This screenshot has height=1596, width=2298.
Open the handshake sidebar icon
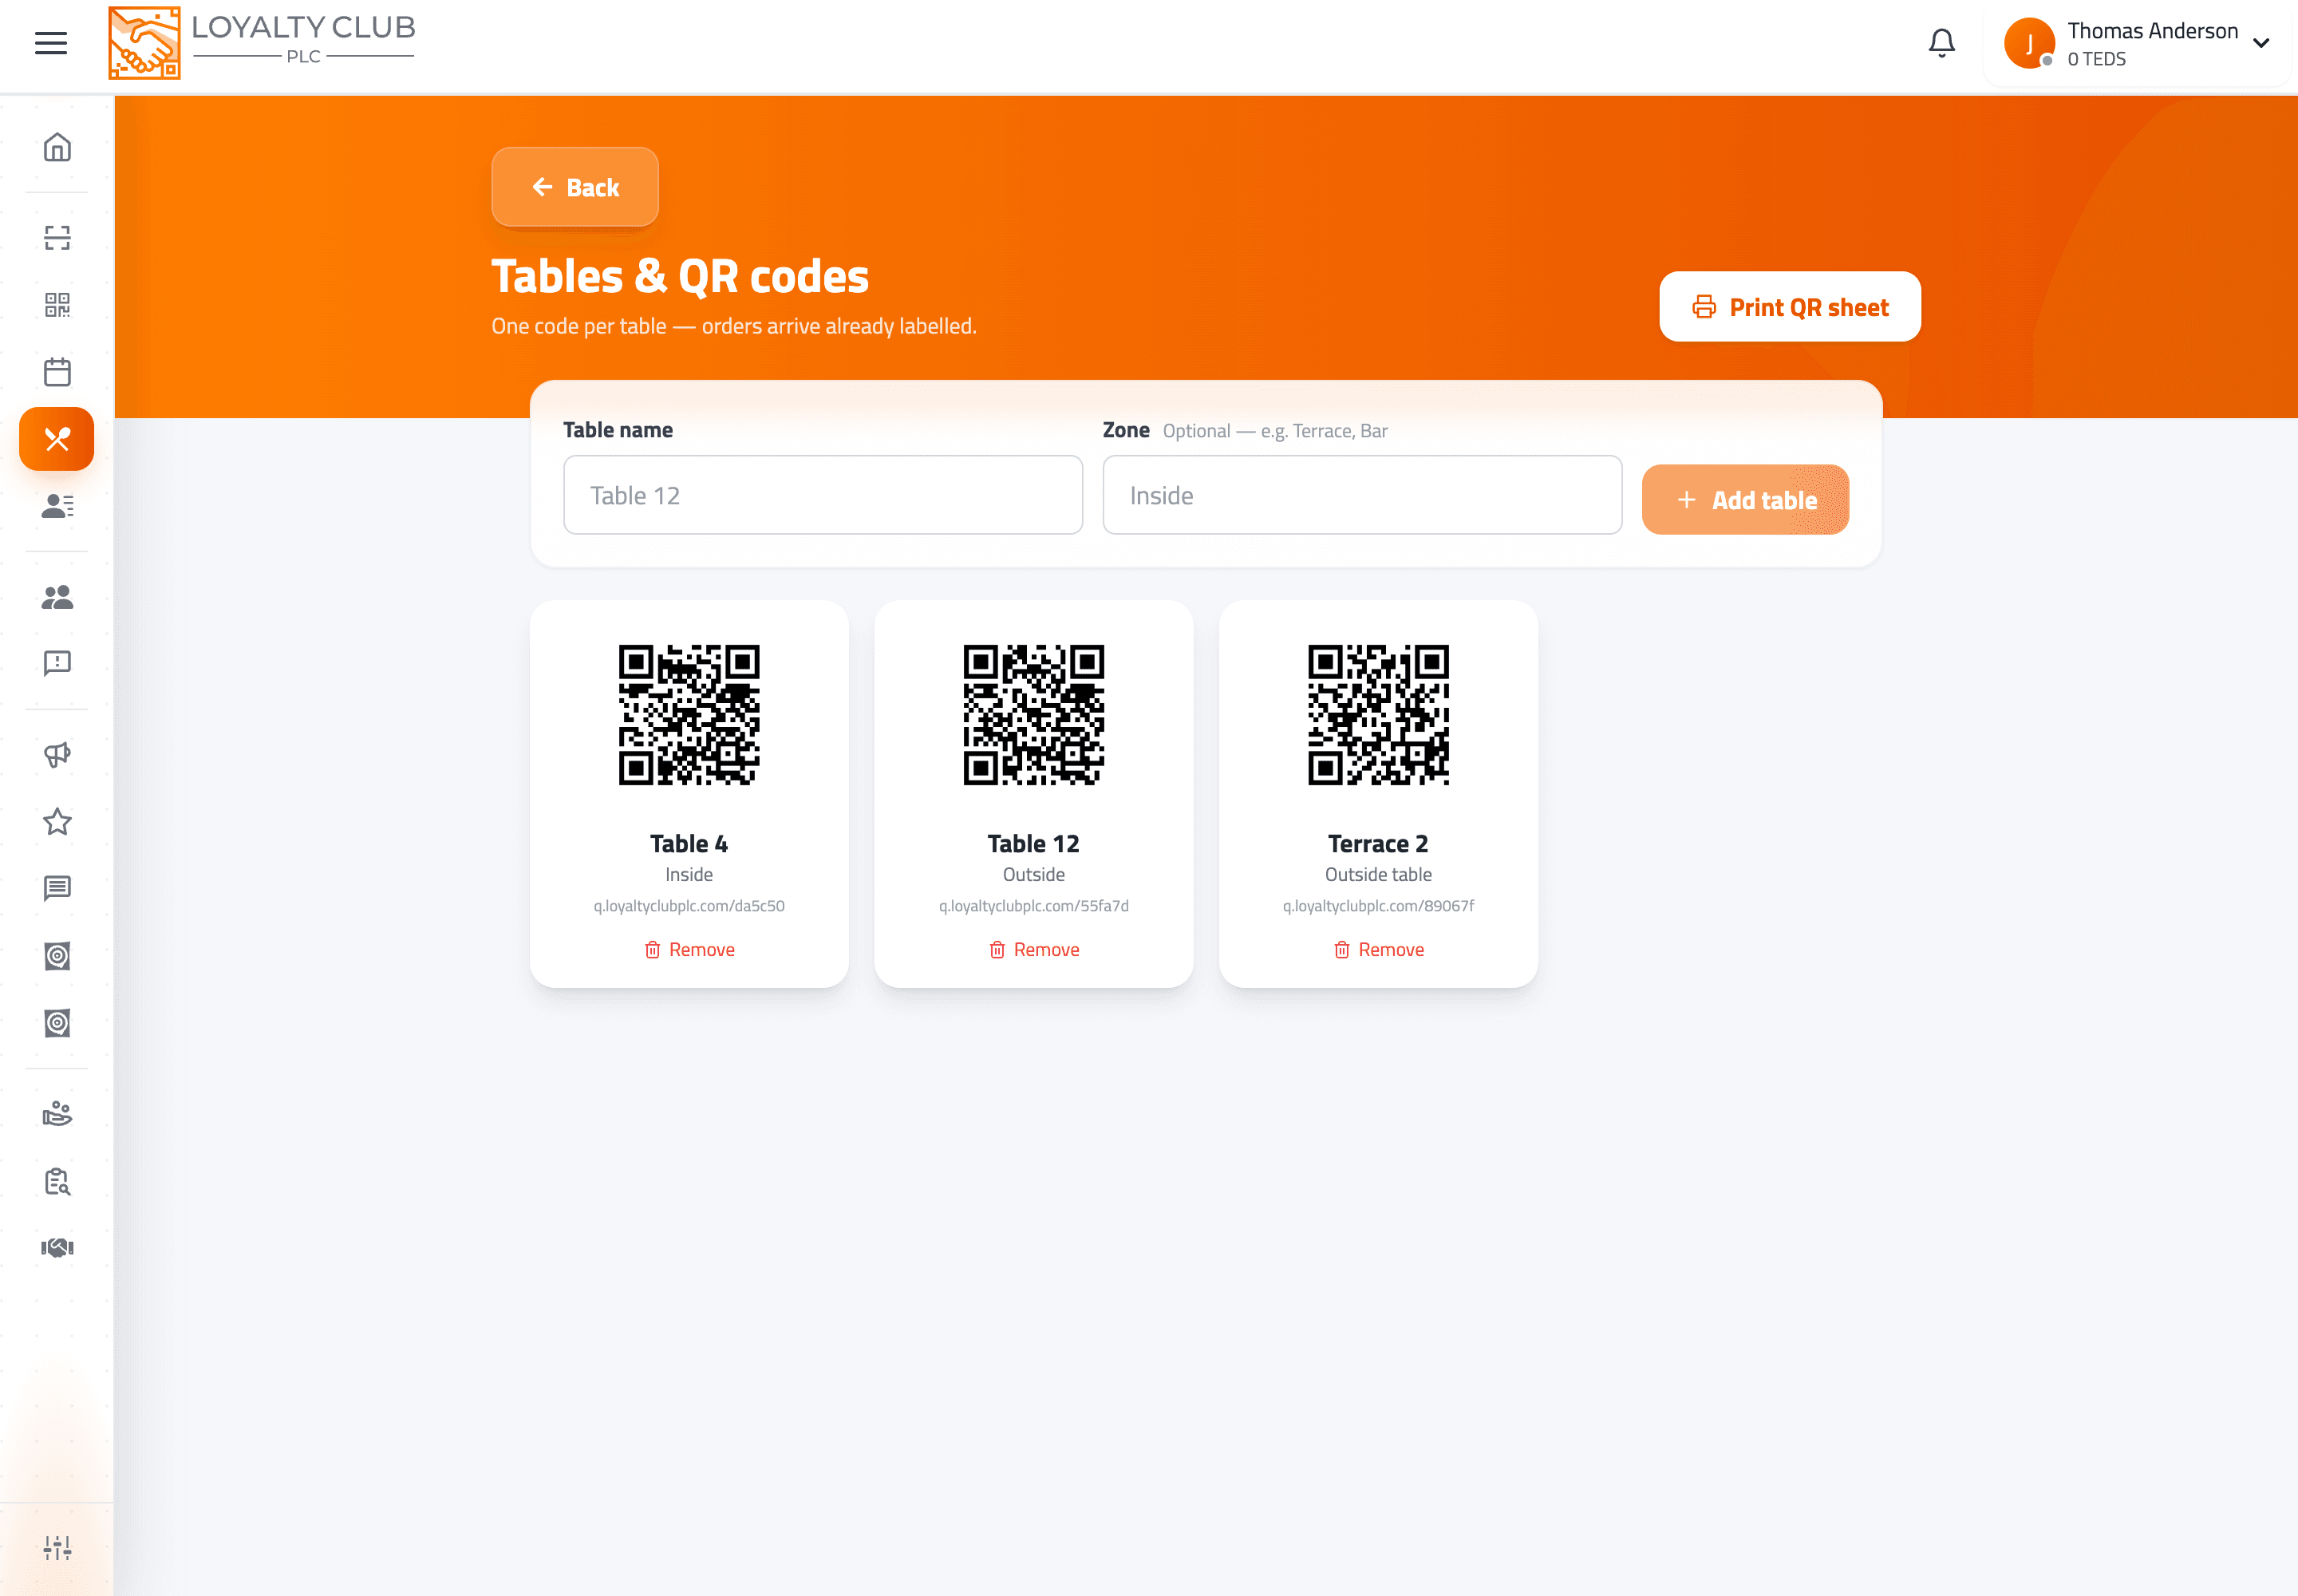point(57,1248)
